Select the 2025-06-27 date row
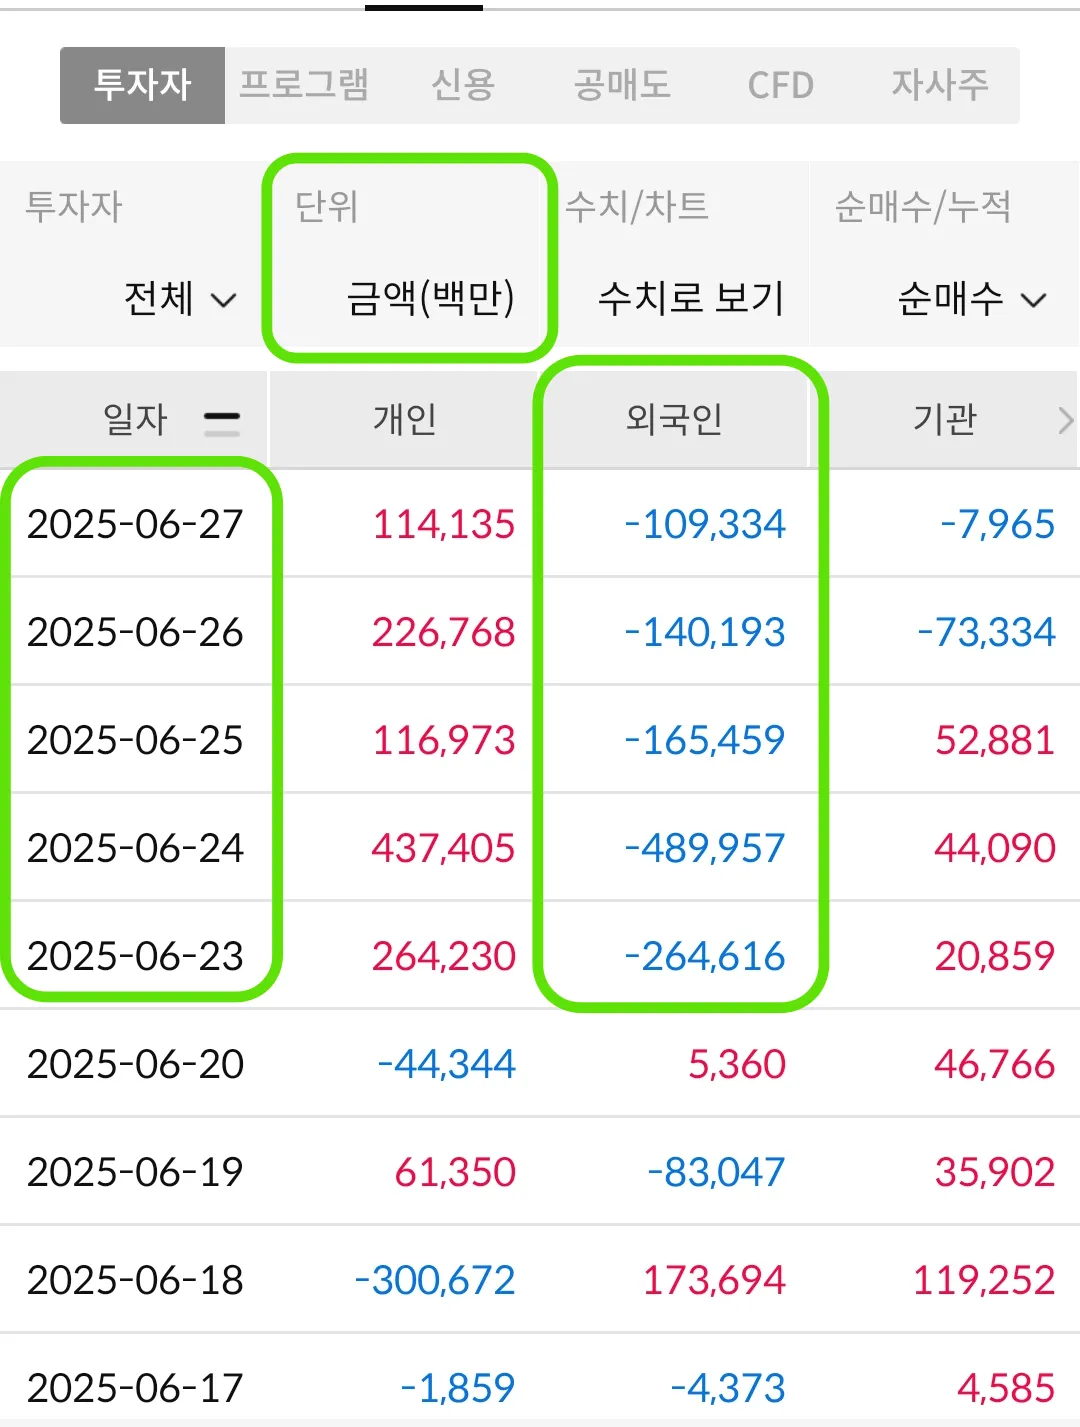This screenshot has width=1080, height=1427. coord(137,524)
